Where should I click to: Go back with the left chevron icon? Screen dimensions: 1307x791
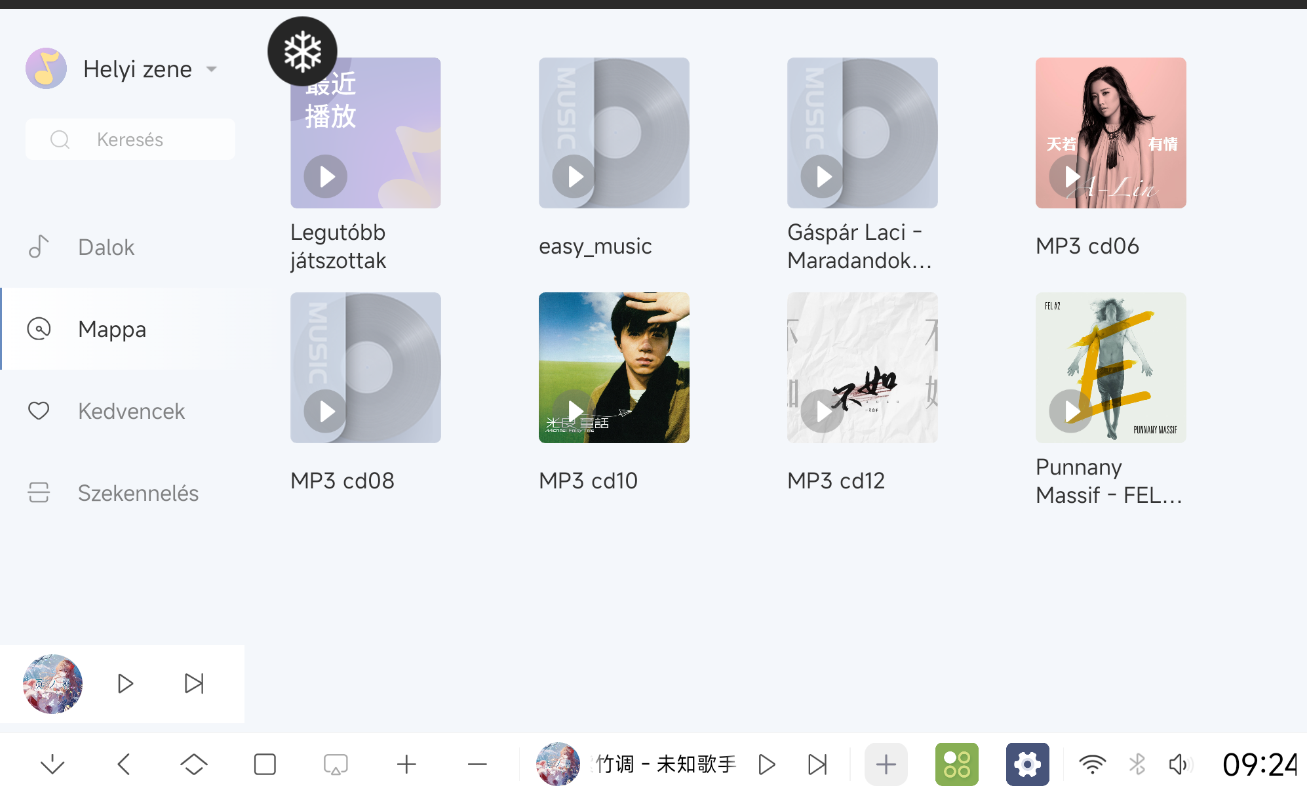(x=124, y=765)
